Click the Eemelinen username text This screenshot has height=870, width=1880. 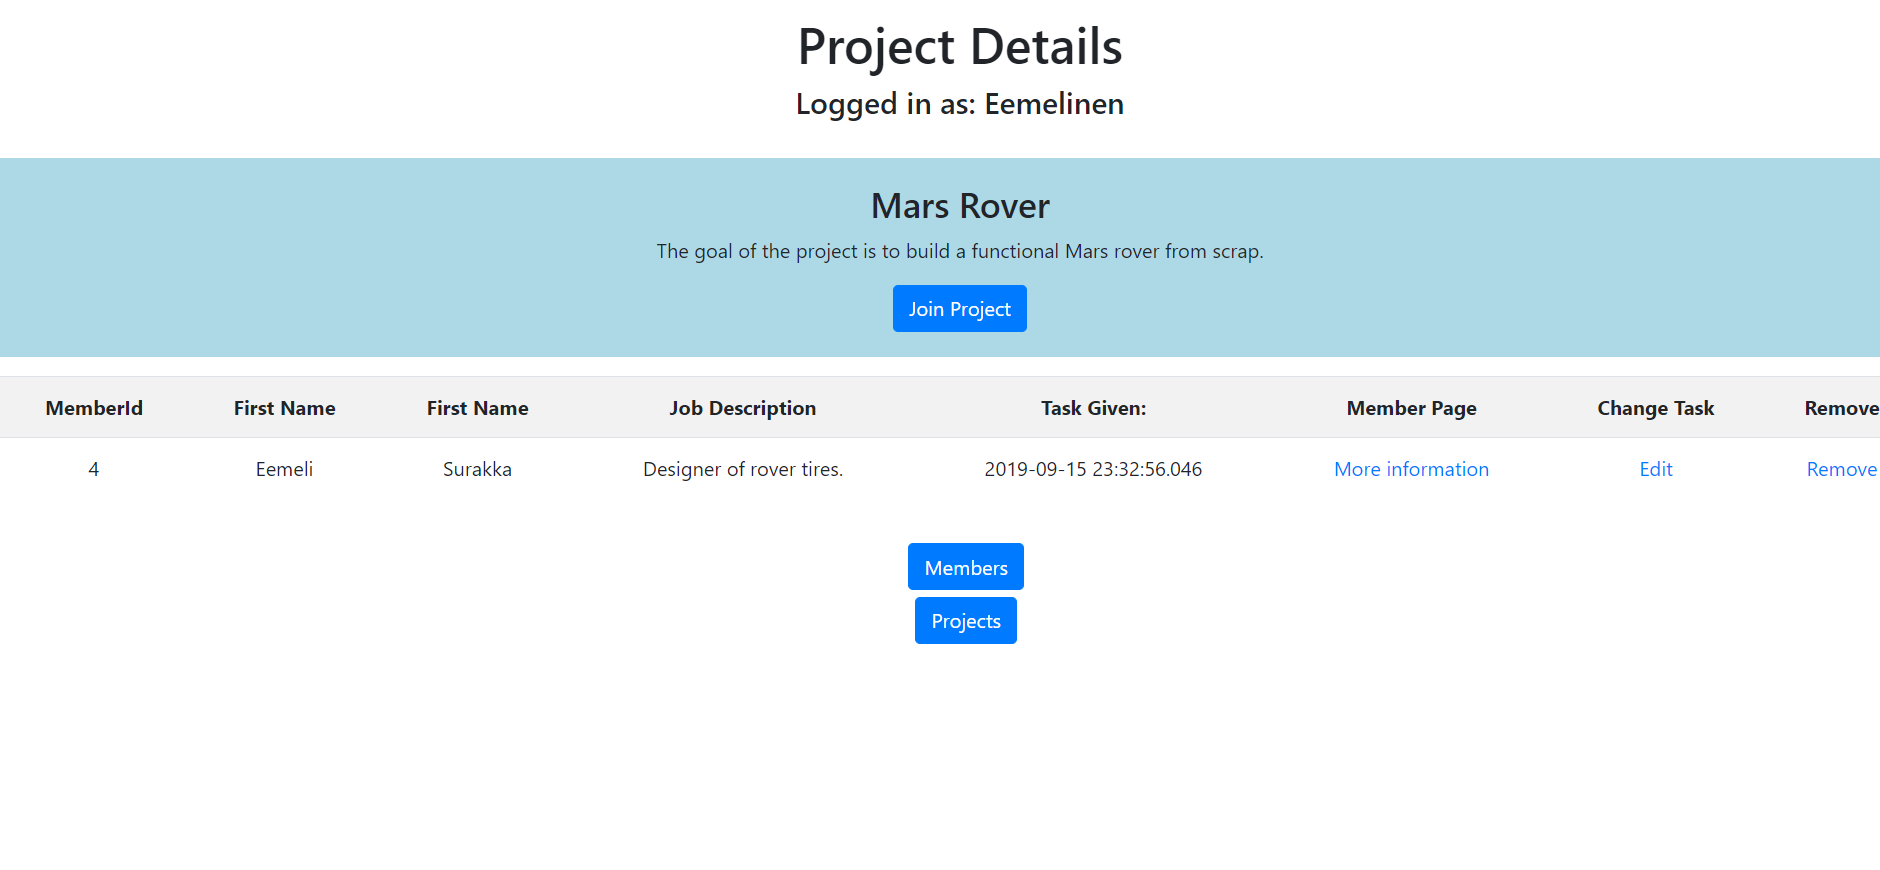pyautogui.click(x=1054, y=104)
